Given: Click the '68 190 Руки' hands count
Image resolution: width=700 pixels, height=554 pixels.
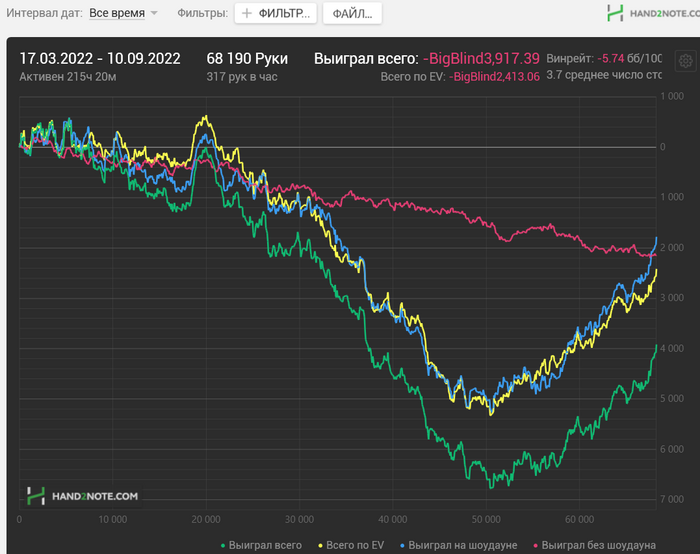Looking at the screenshot, I should coord(247,59).
